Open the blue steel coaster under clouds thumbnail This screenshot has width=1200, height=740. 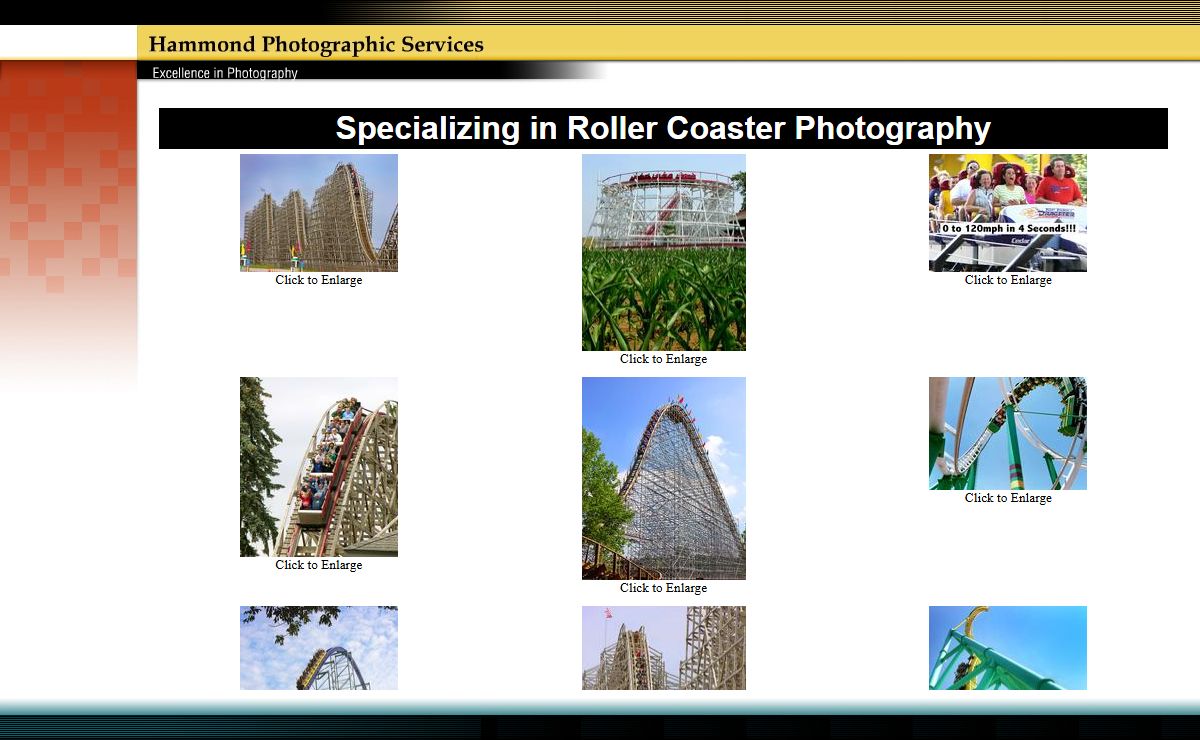point(318,647)
